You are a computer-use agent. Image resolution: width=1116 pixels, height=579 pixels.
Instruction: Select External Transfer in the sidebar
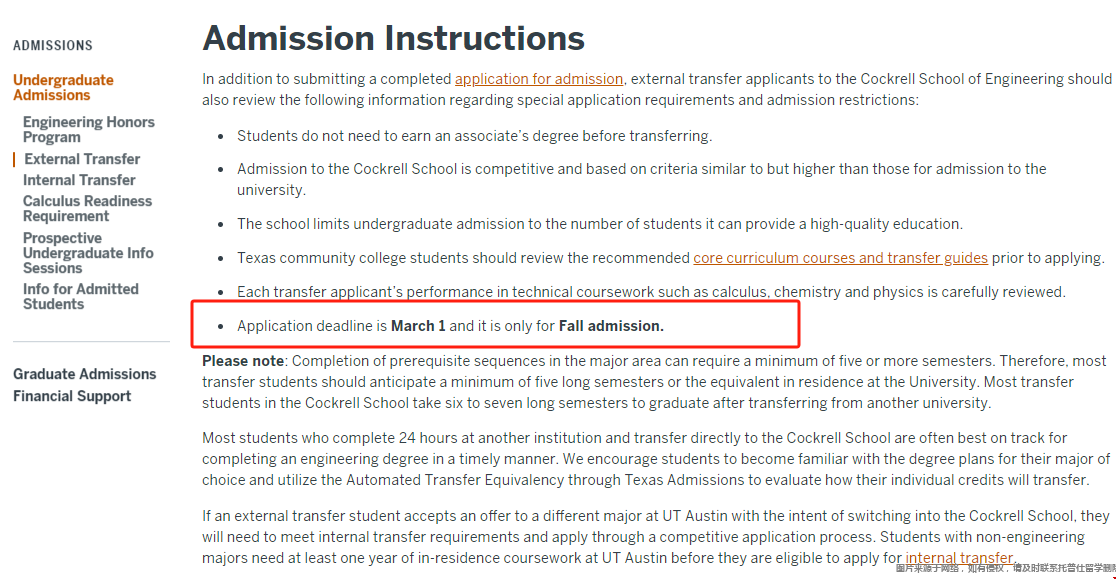pos(81,158)
